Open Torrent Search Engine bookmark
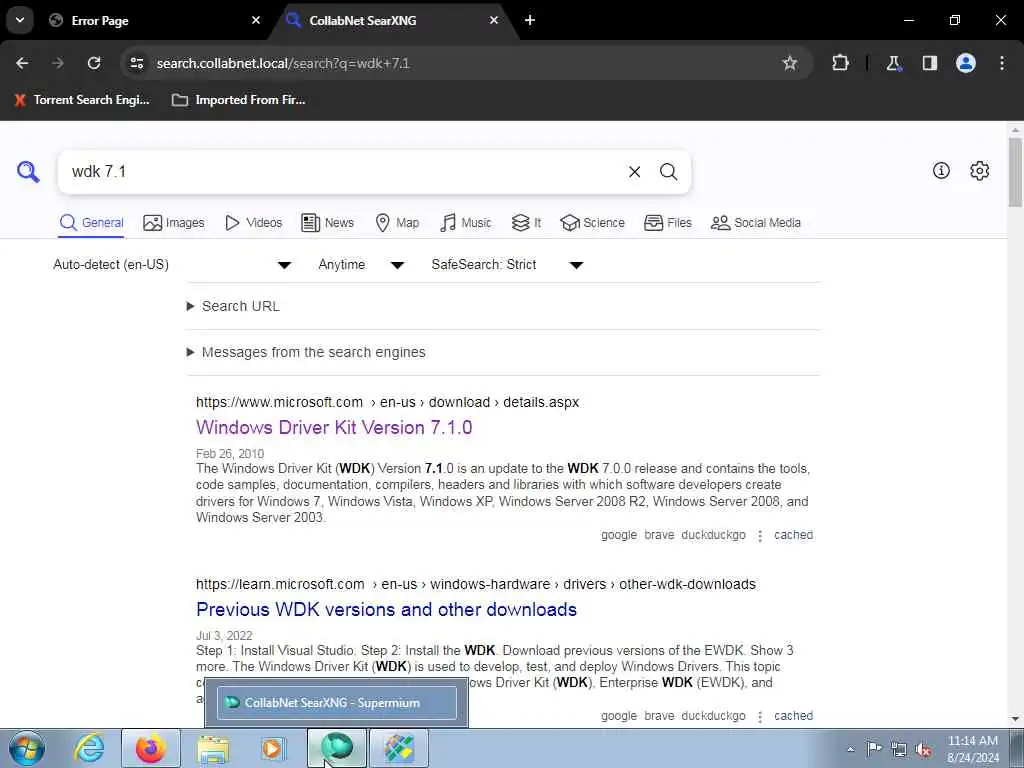The height and width of the screenshot is (768, 1024). click(82, 100)
